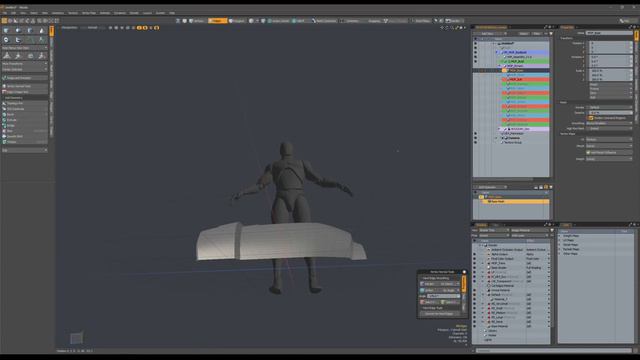The height and width of the screenshot is (360, 640).
Task: Close the floating Vertex Normal Tools popup
Action: (x=464, y=272)
